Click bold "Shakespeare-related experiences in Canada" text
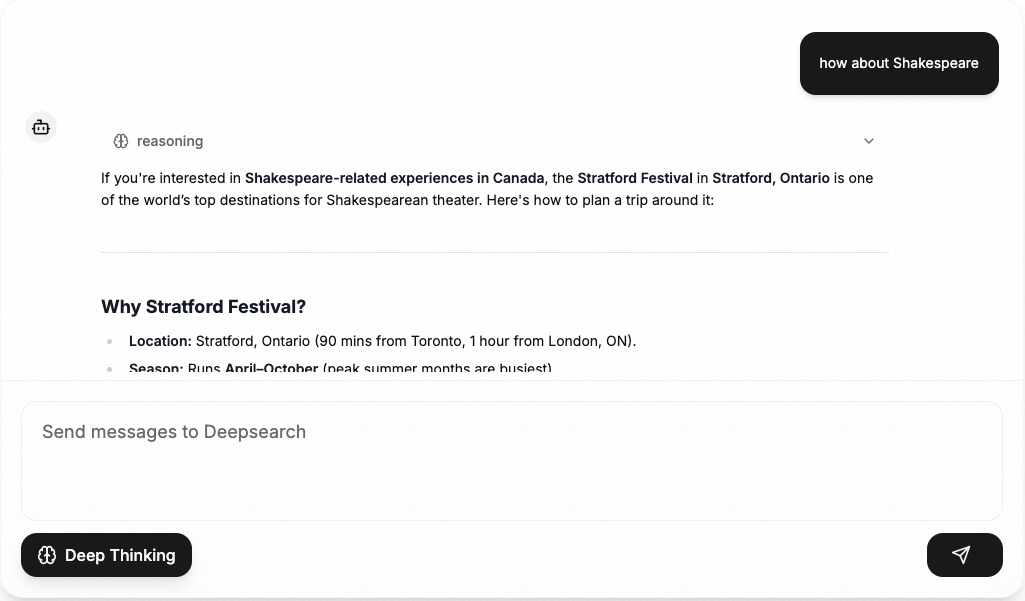The height and width of the screenshot is (601, 1025). [x=394, y=178]
